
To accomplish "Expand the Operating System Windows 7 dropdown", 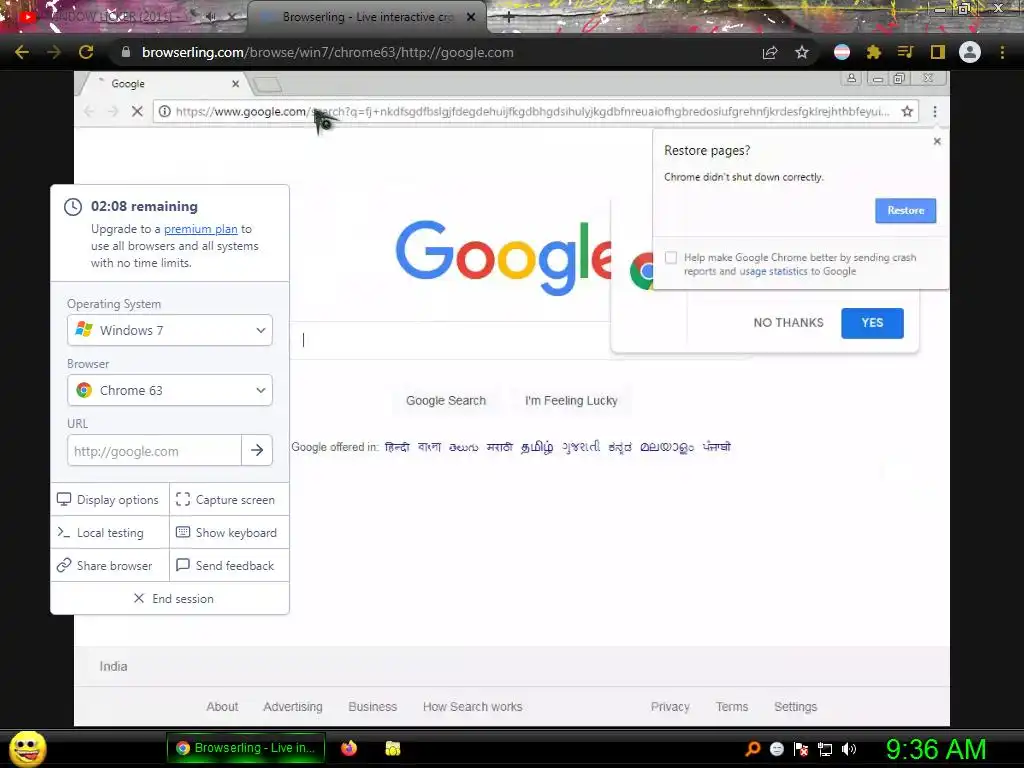I will click(x=170, y=330).
